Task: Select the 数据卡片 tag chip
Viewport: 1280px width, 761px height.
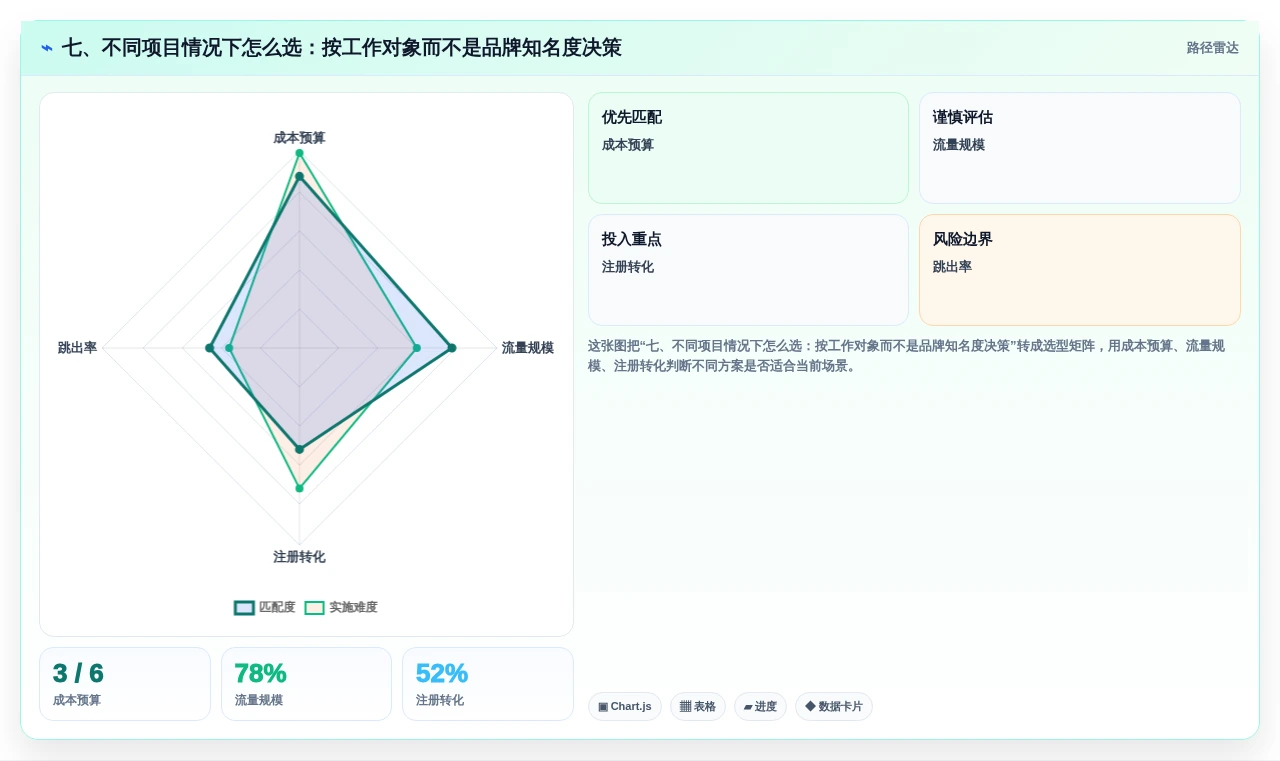Action: click(x=834, y=706)
